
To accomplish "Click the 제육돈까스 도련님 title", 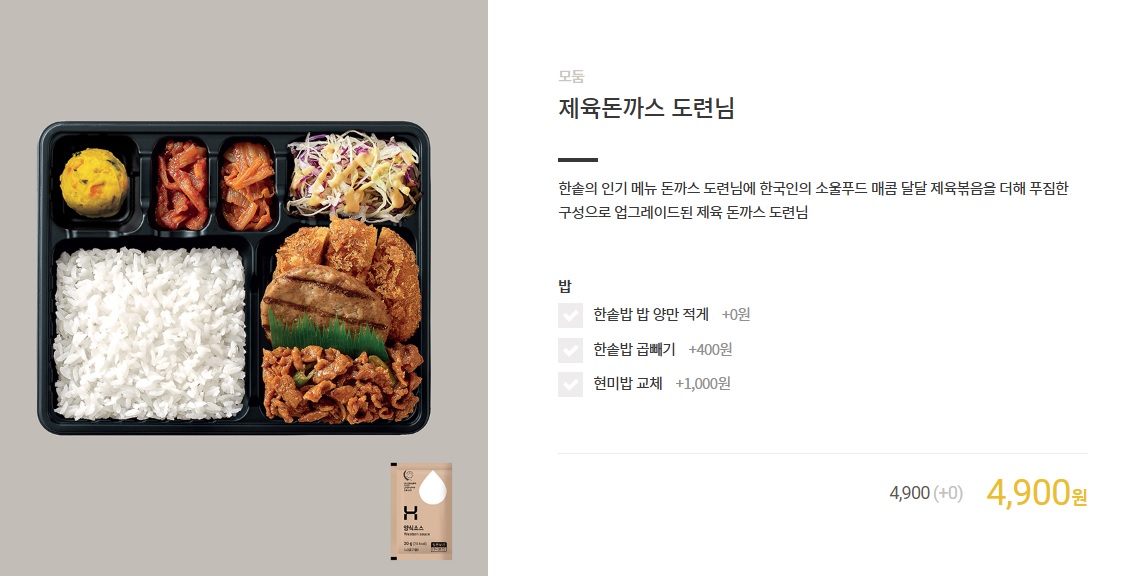I will click(x=646, y=108).
